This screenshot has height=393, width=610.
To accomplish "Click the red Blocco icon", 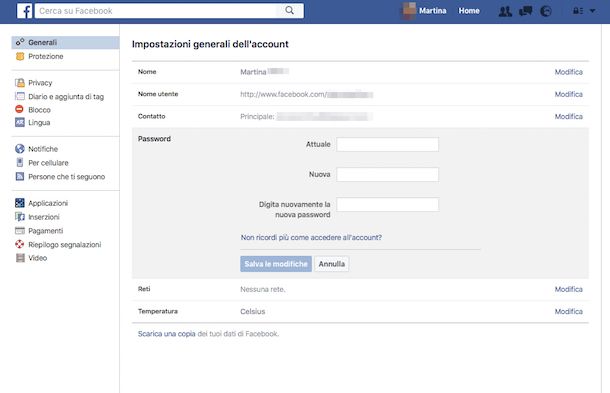I will (x=19, y=109).
